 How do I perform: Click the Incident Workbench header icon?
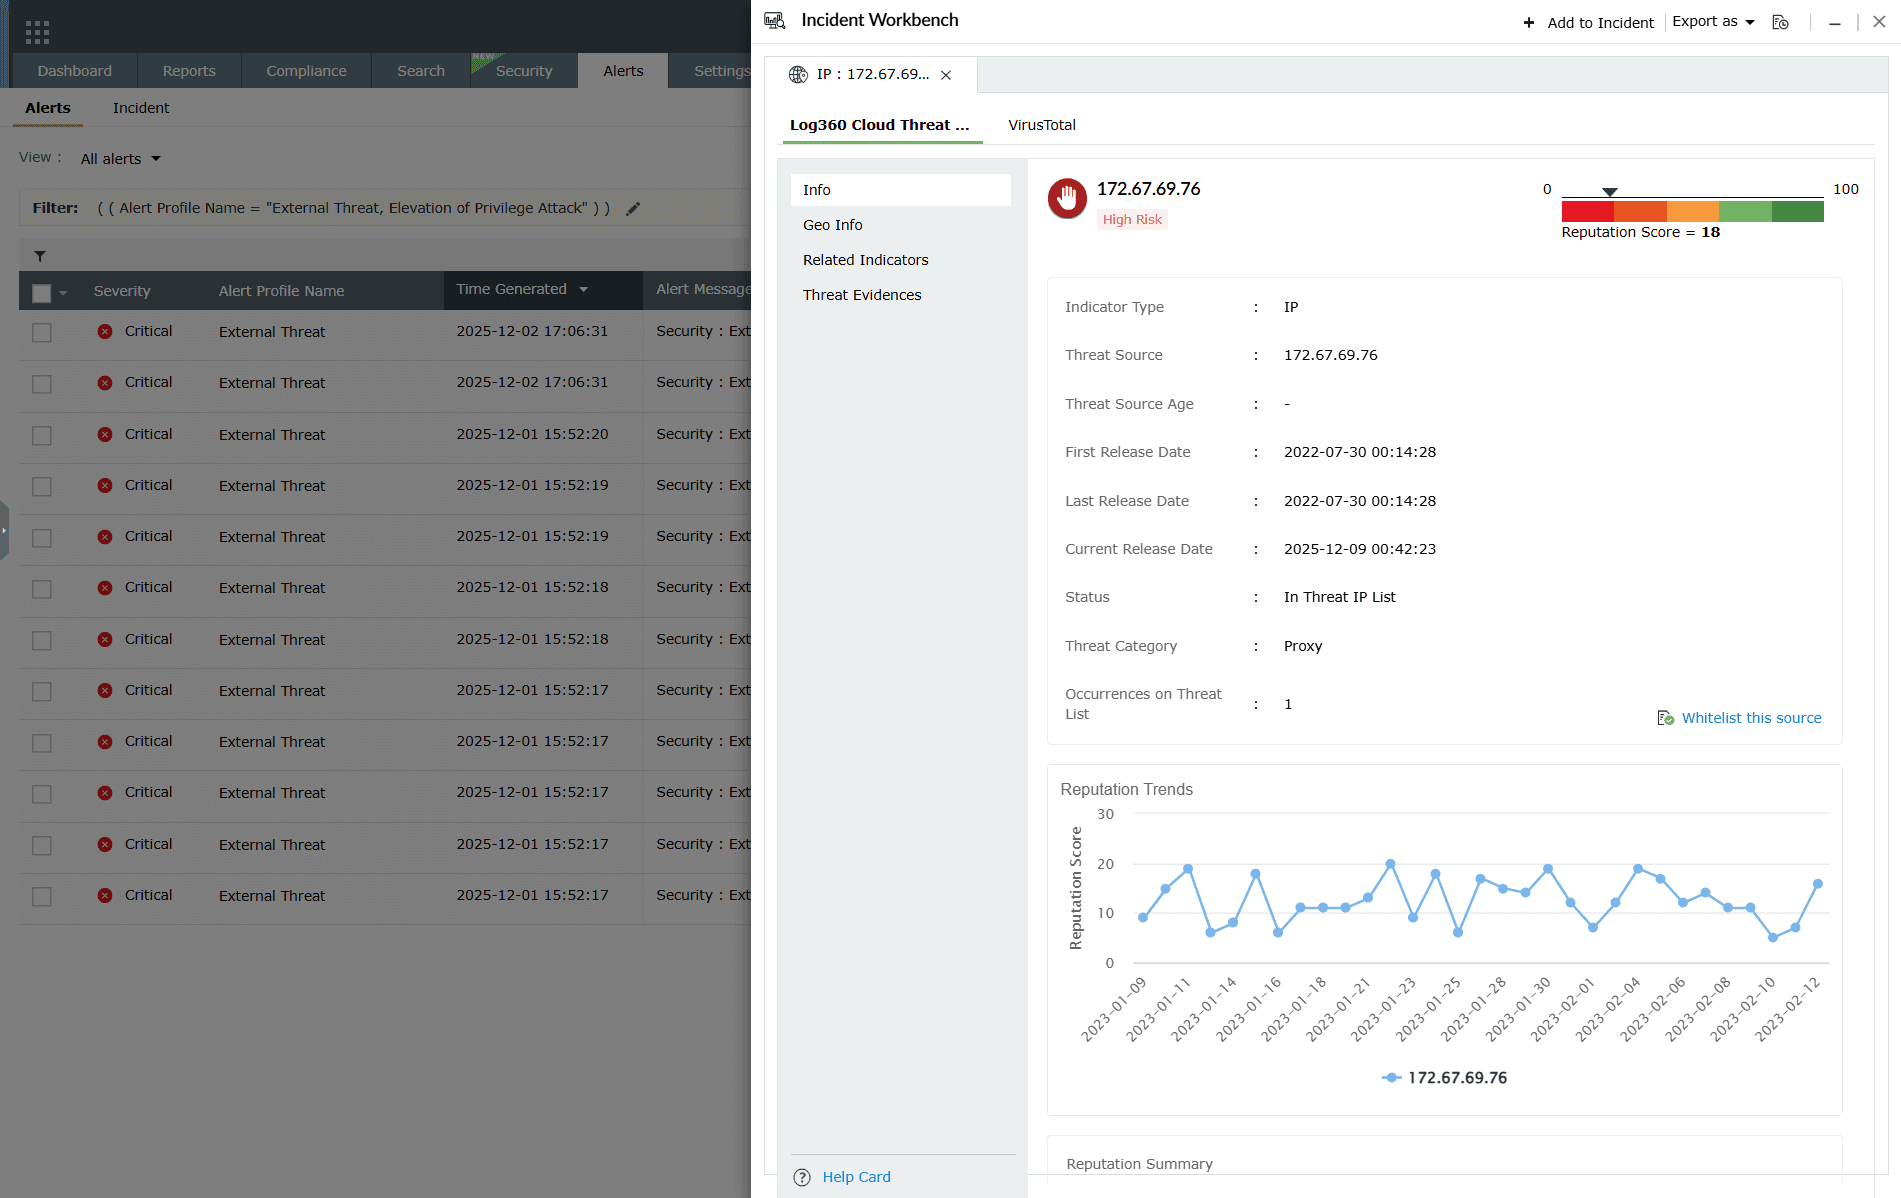tap(775, 20)
